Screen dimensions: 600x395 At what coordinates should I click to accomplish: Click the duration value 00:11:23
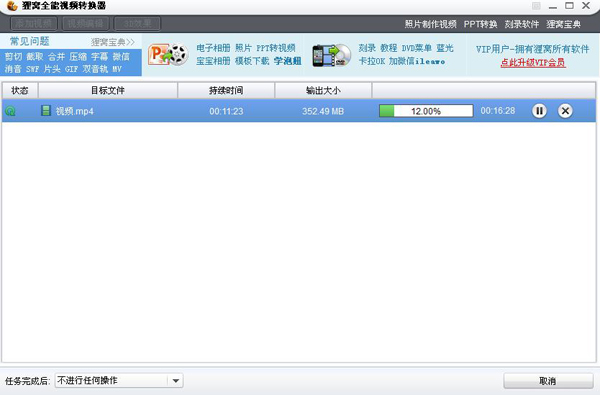[226, 111]
